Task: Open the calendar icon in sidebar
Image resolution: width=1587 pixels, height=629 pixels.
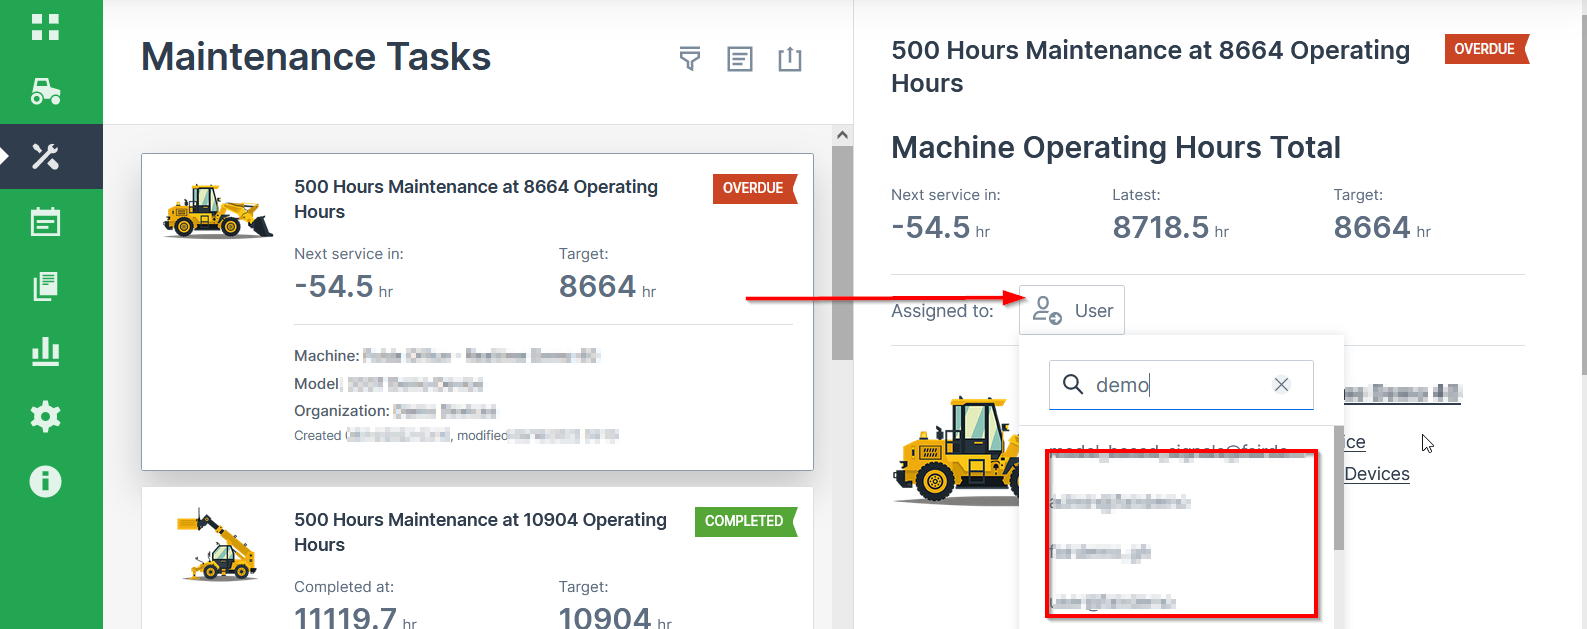Action: point(45,222)
